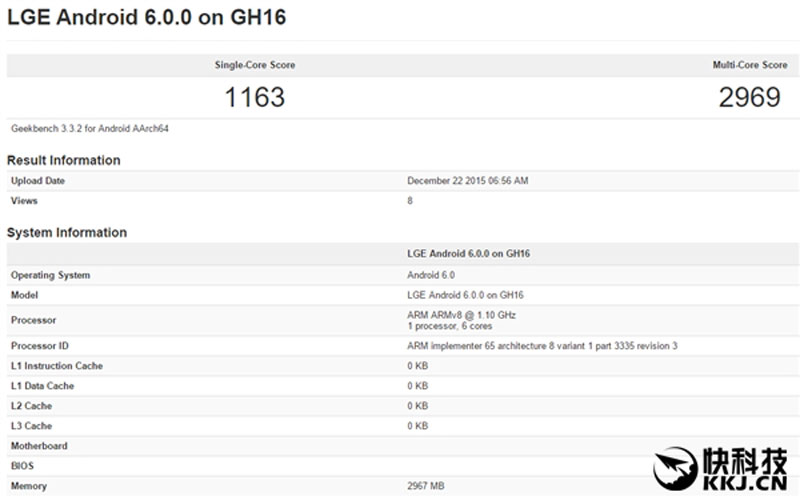This screenshot has height=504, width=800.
Task: Click the Memory value 2967 MB
Action: point(426,486)
